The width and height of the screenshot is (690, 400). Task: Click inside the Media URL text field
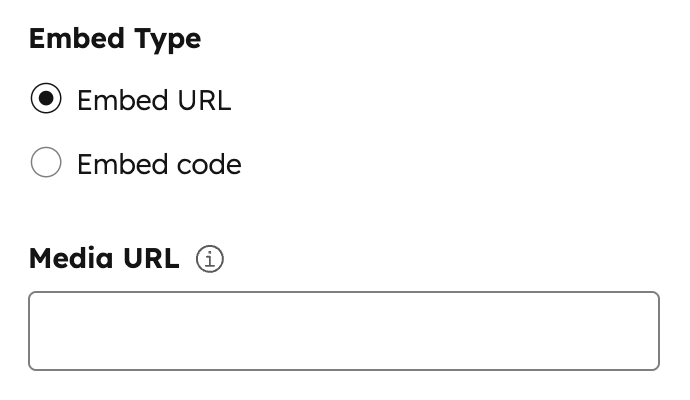point(344,331)
